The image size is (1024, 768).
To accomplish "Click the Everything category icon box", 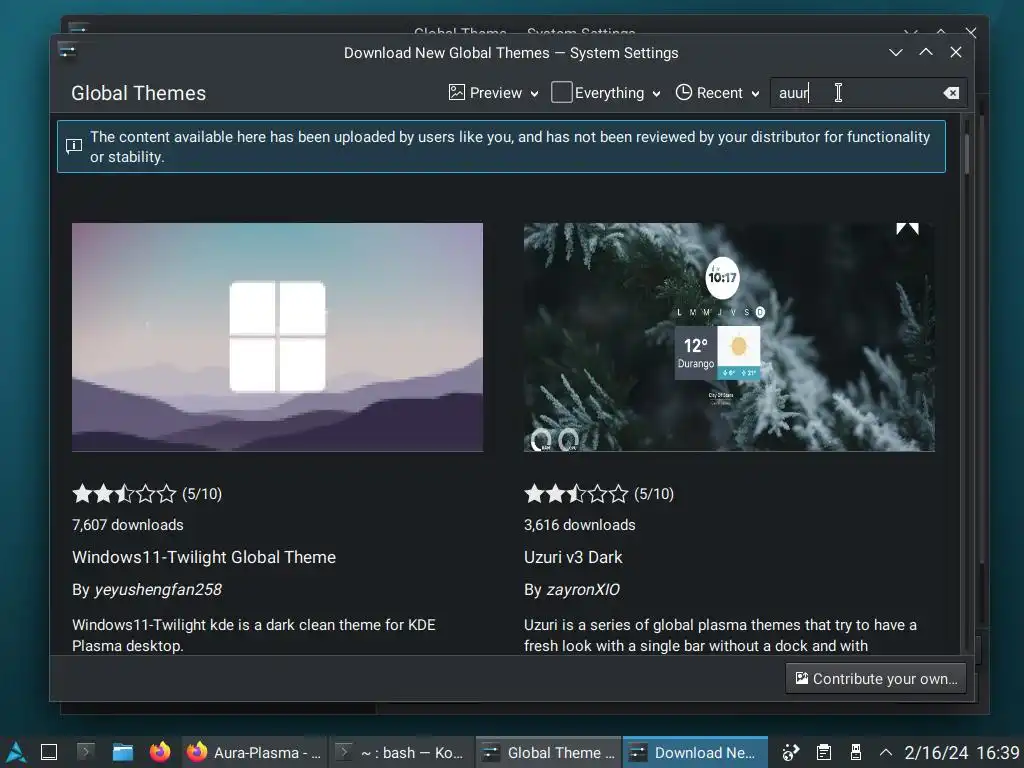I will pyautogui.click(x=562, y=93).
